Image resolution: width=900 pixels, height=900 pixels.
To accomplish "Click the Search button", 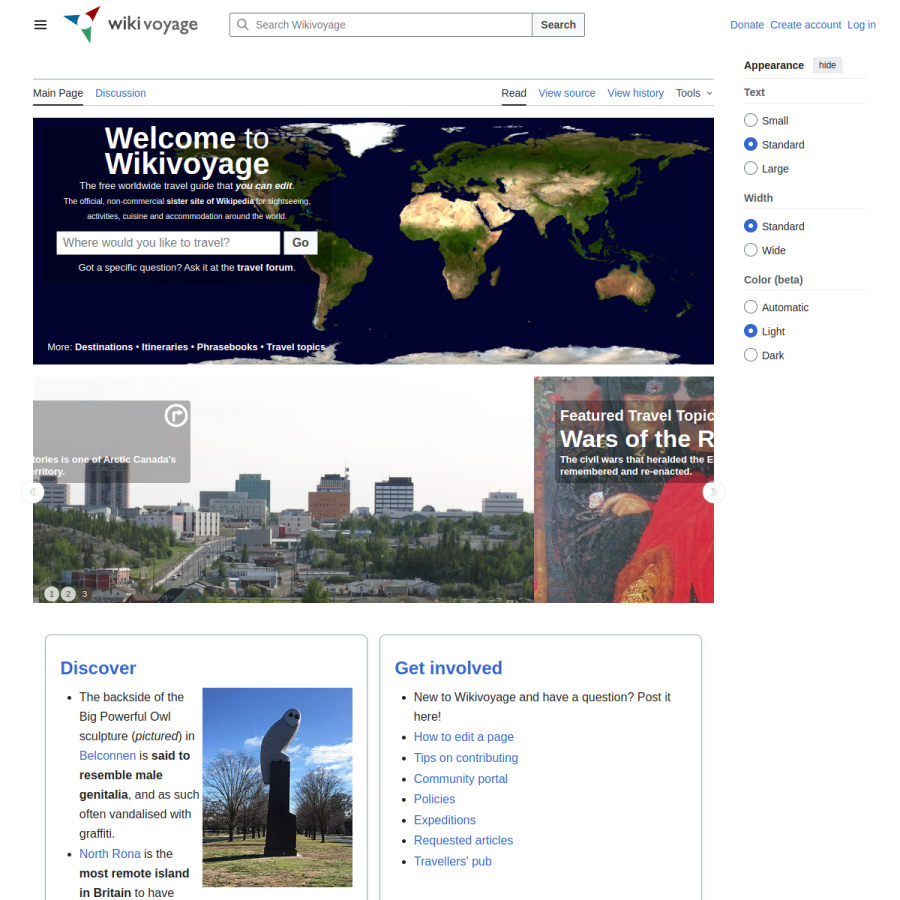I will click(x=558, y=25).
